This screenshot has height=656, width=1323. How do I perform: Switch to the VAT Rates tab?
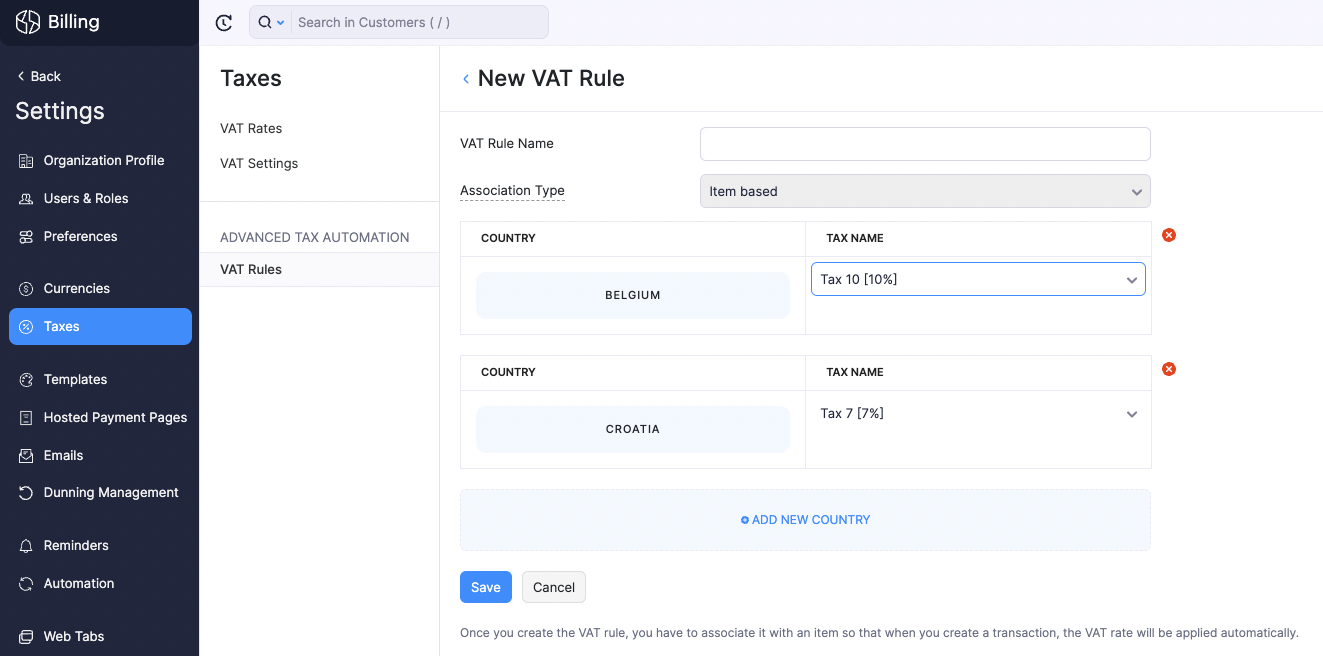(x=250, y=128)
